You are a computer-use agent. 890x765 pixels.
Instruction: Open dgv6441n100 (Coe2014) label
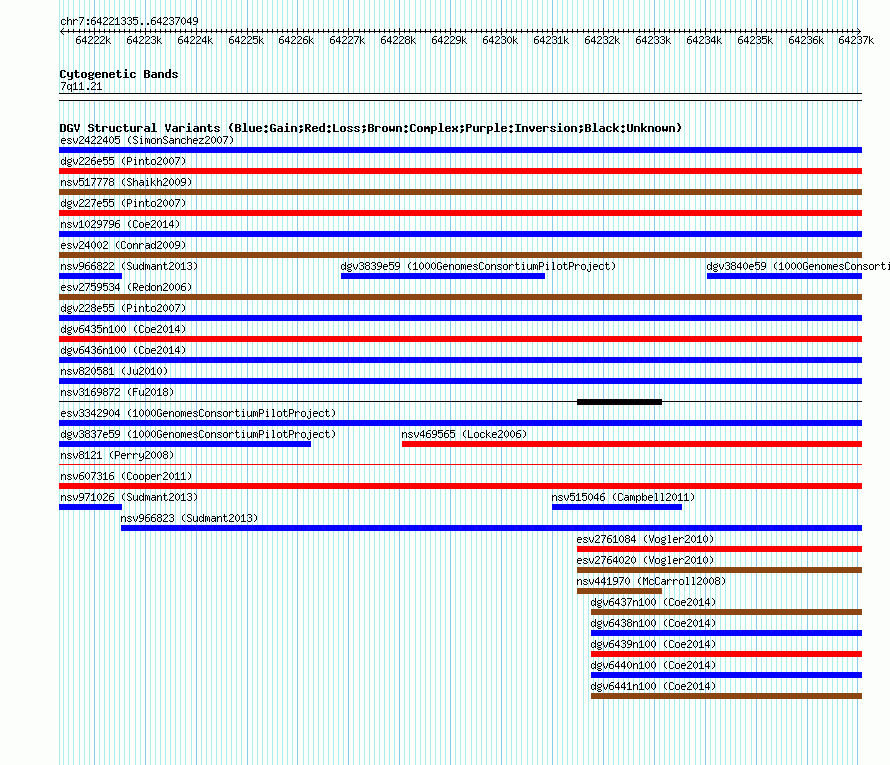[653, 686]
